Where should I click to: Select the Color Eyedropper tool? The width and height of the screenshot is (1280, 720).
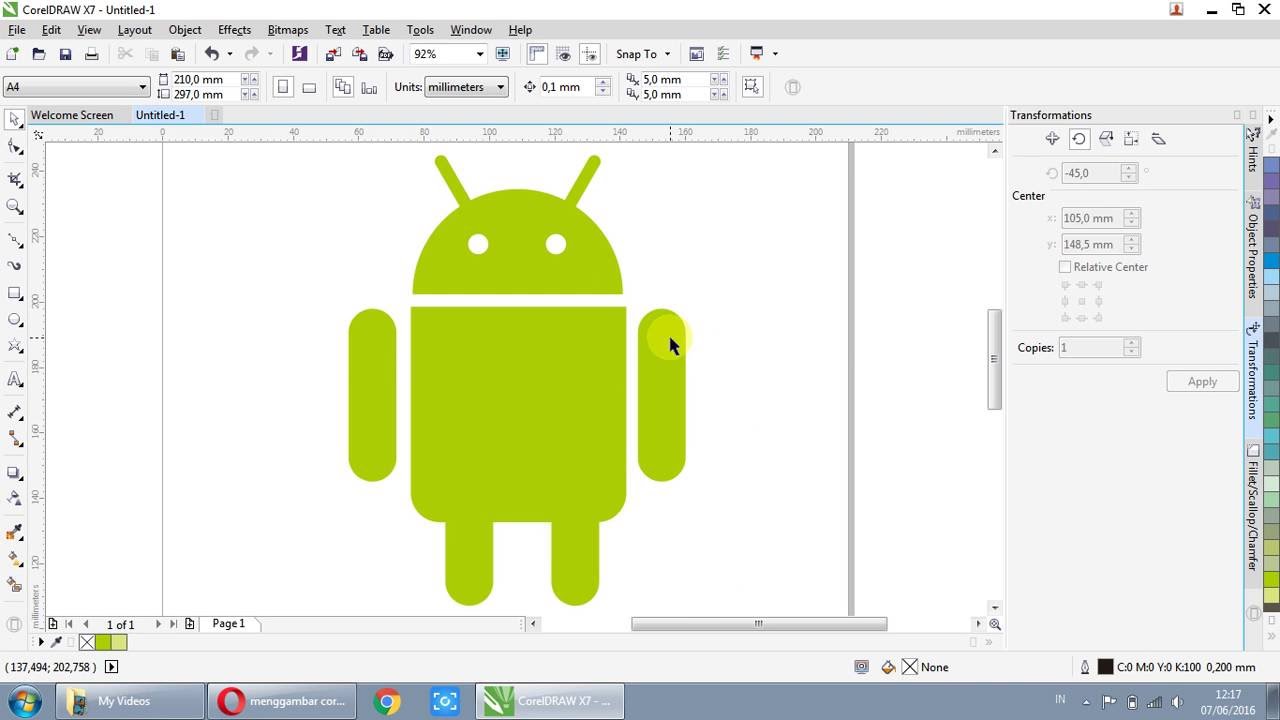14,532
